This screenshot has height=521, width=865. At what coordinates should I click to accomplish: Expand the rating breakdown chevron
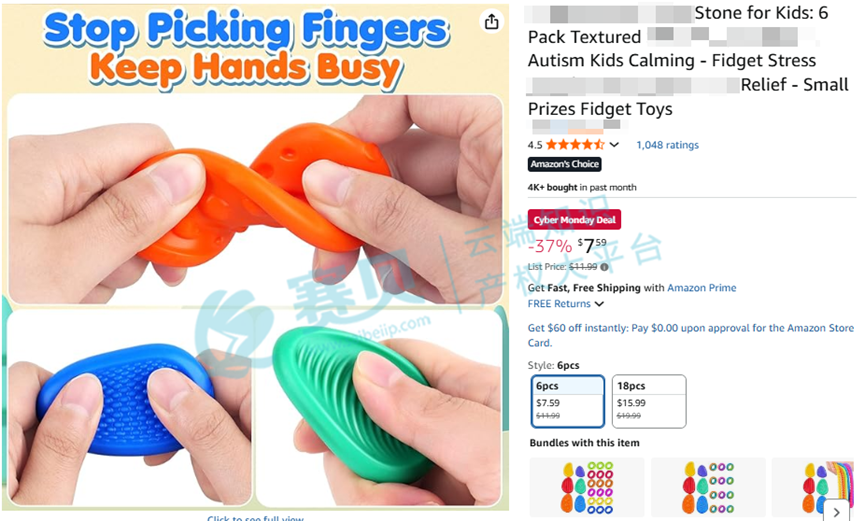614,145
